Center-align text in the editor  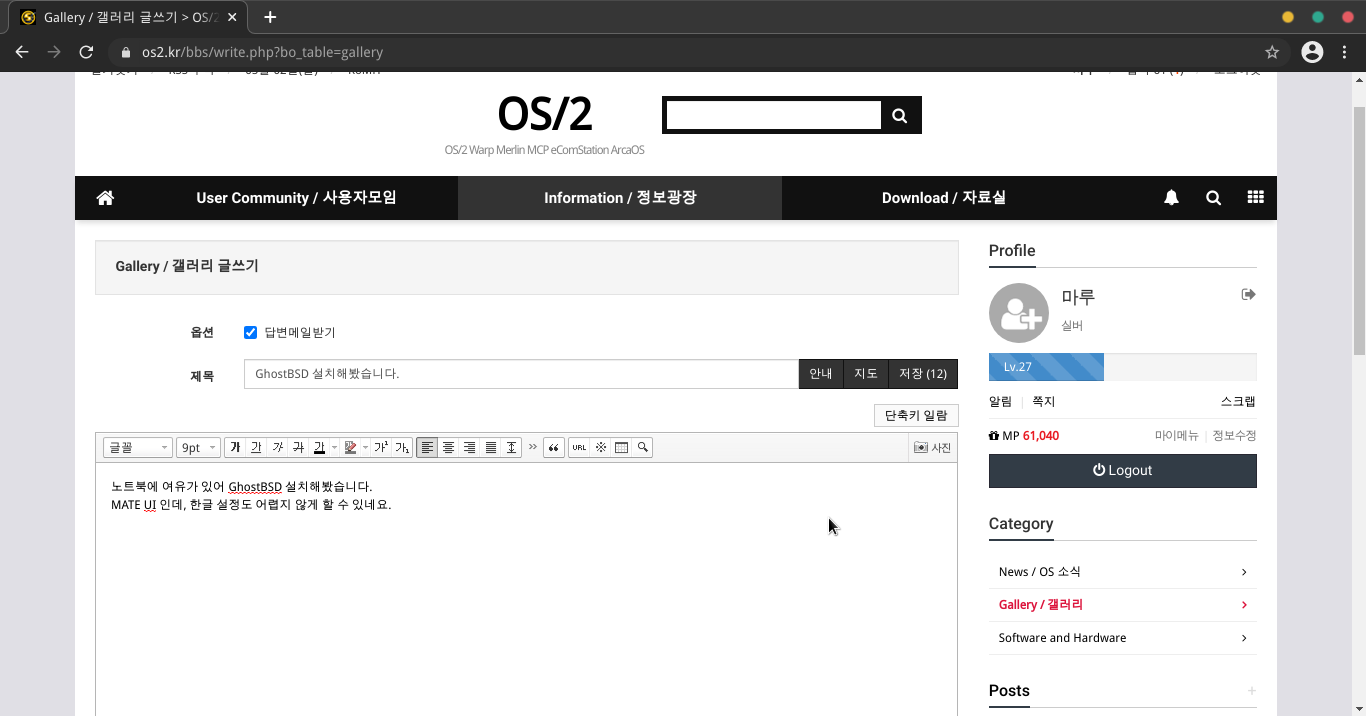[x=448, y=447]
